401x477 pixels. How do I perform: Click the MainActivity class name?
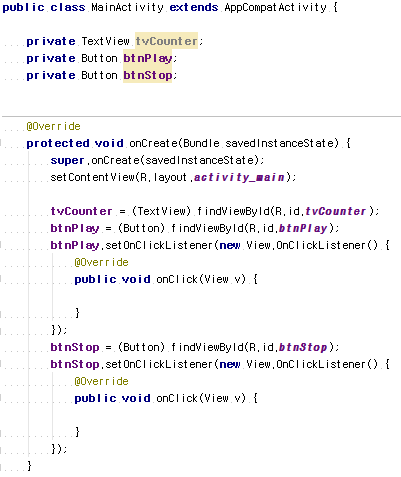pyautogui.click(x=127, y=8)
